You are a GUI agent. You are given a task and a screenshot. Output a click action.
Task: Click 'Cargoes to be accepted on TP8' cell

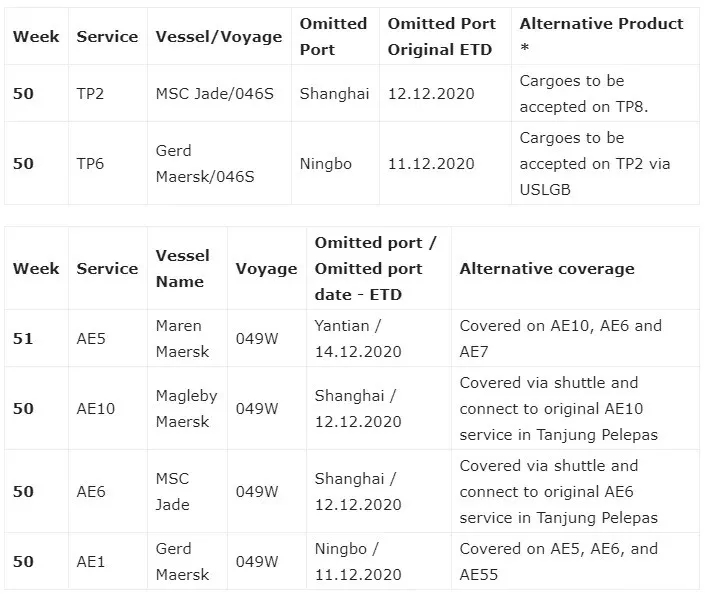(585, 93)
